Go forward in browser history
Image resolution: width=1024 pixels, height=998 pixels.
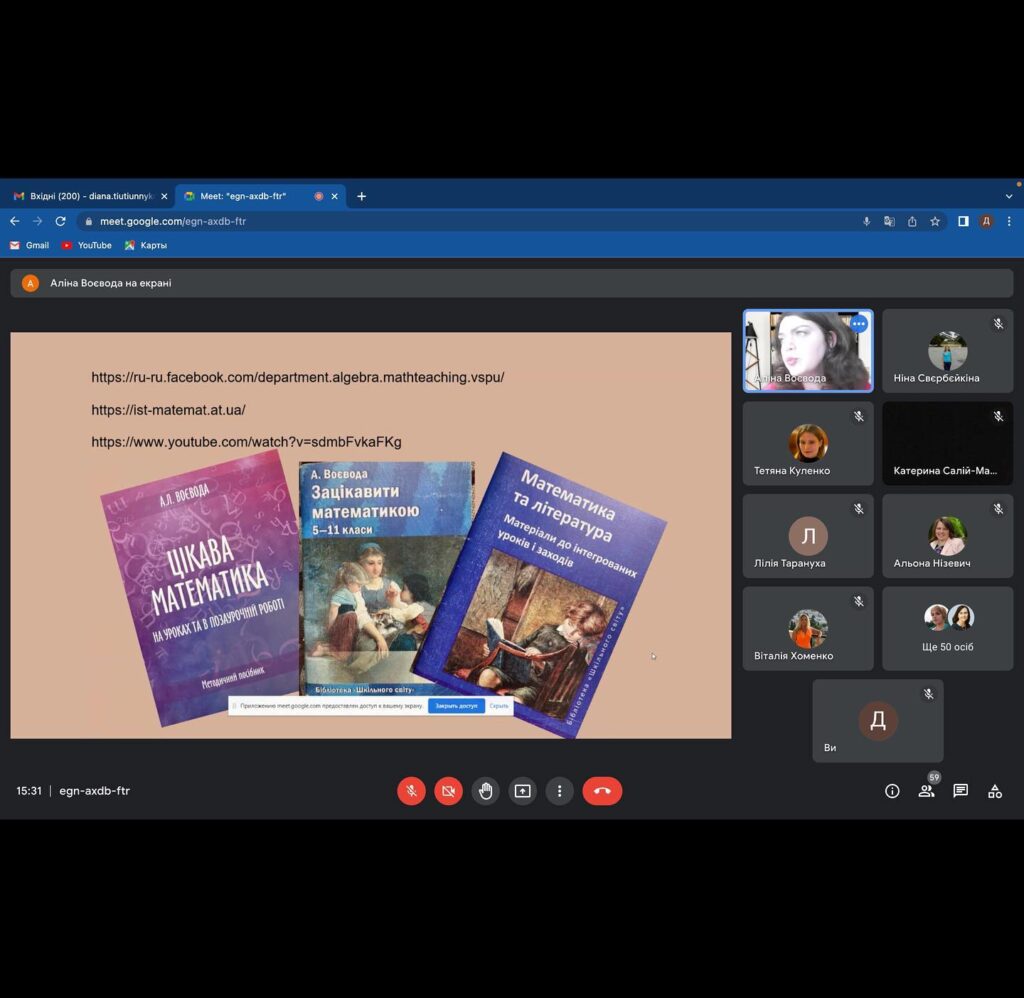pos(37,221)
